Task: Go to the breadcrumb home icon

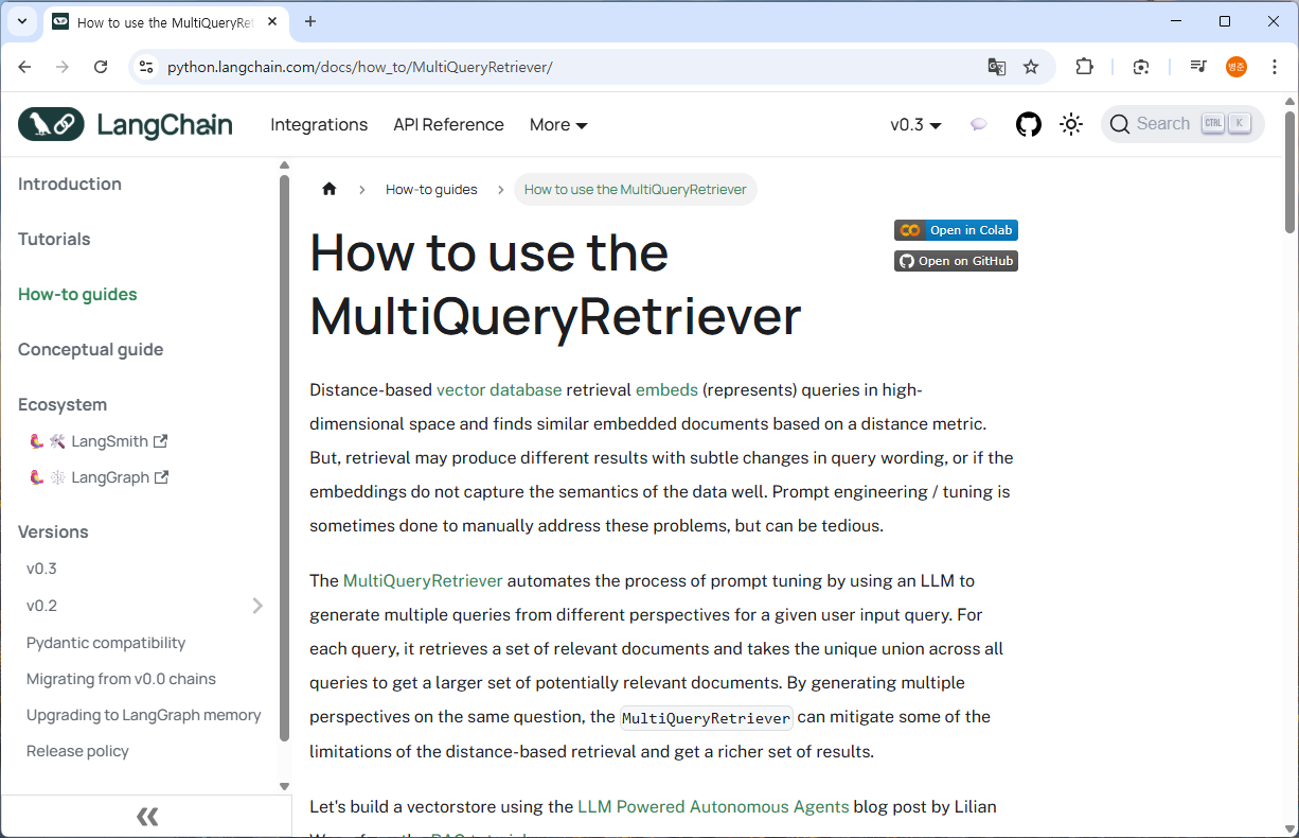Action: (x=329, y=189)
